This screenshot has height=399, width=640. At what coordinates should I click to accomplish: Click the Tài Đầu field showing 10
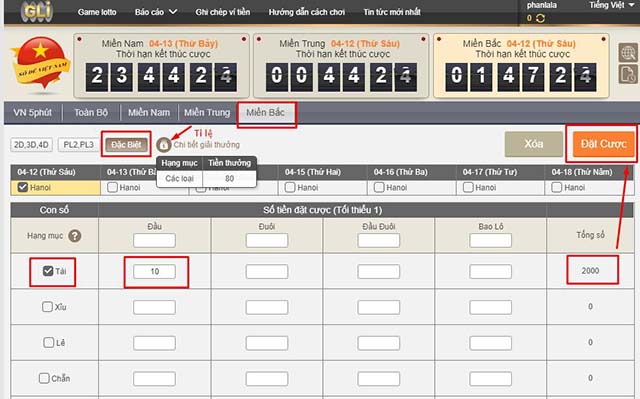click(154, 272)
